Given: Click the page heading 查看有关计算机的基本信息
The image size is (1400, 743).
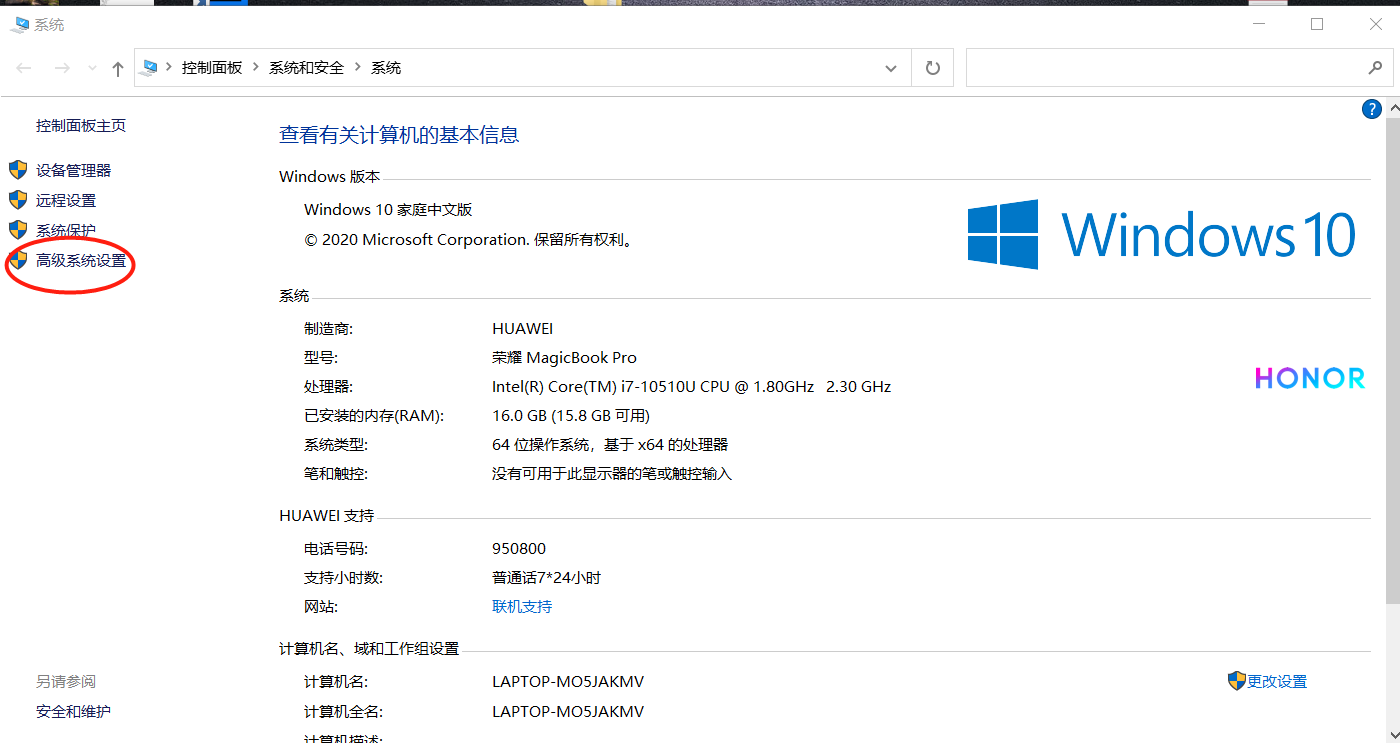Looking at the screenshot, I should [399, 135].
